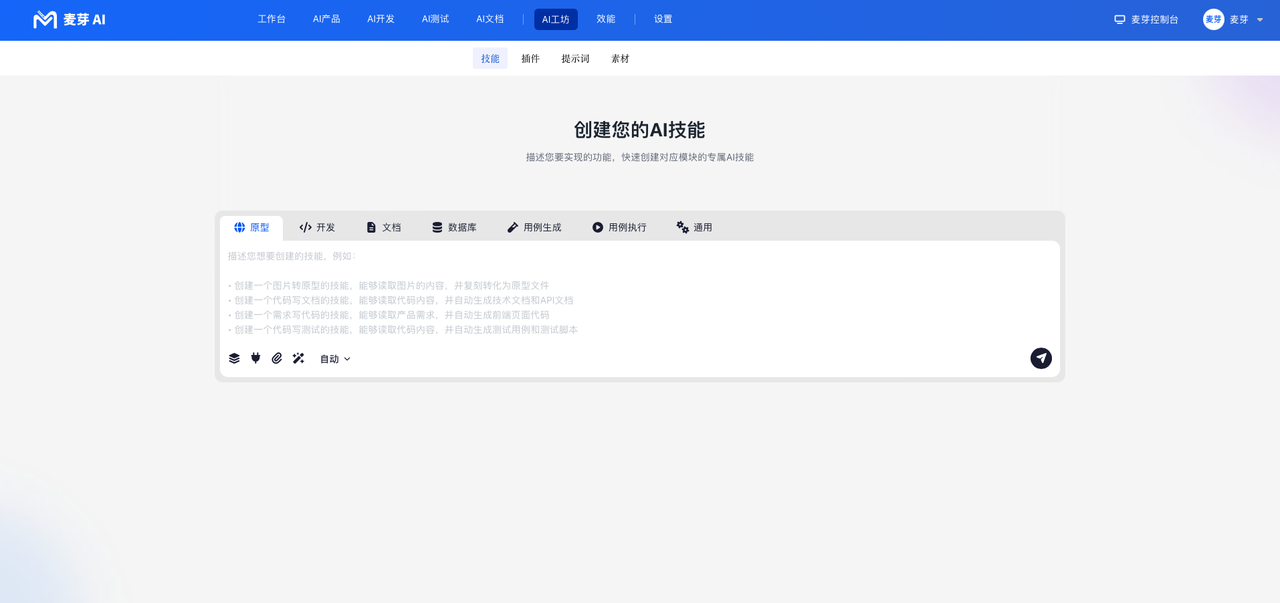
Task: Select the 用例生成 skill tab
Action: 534,227
